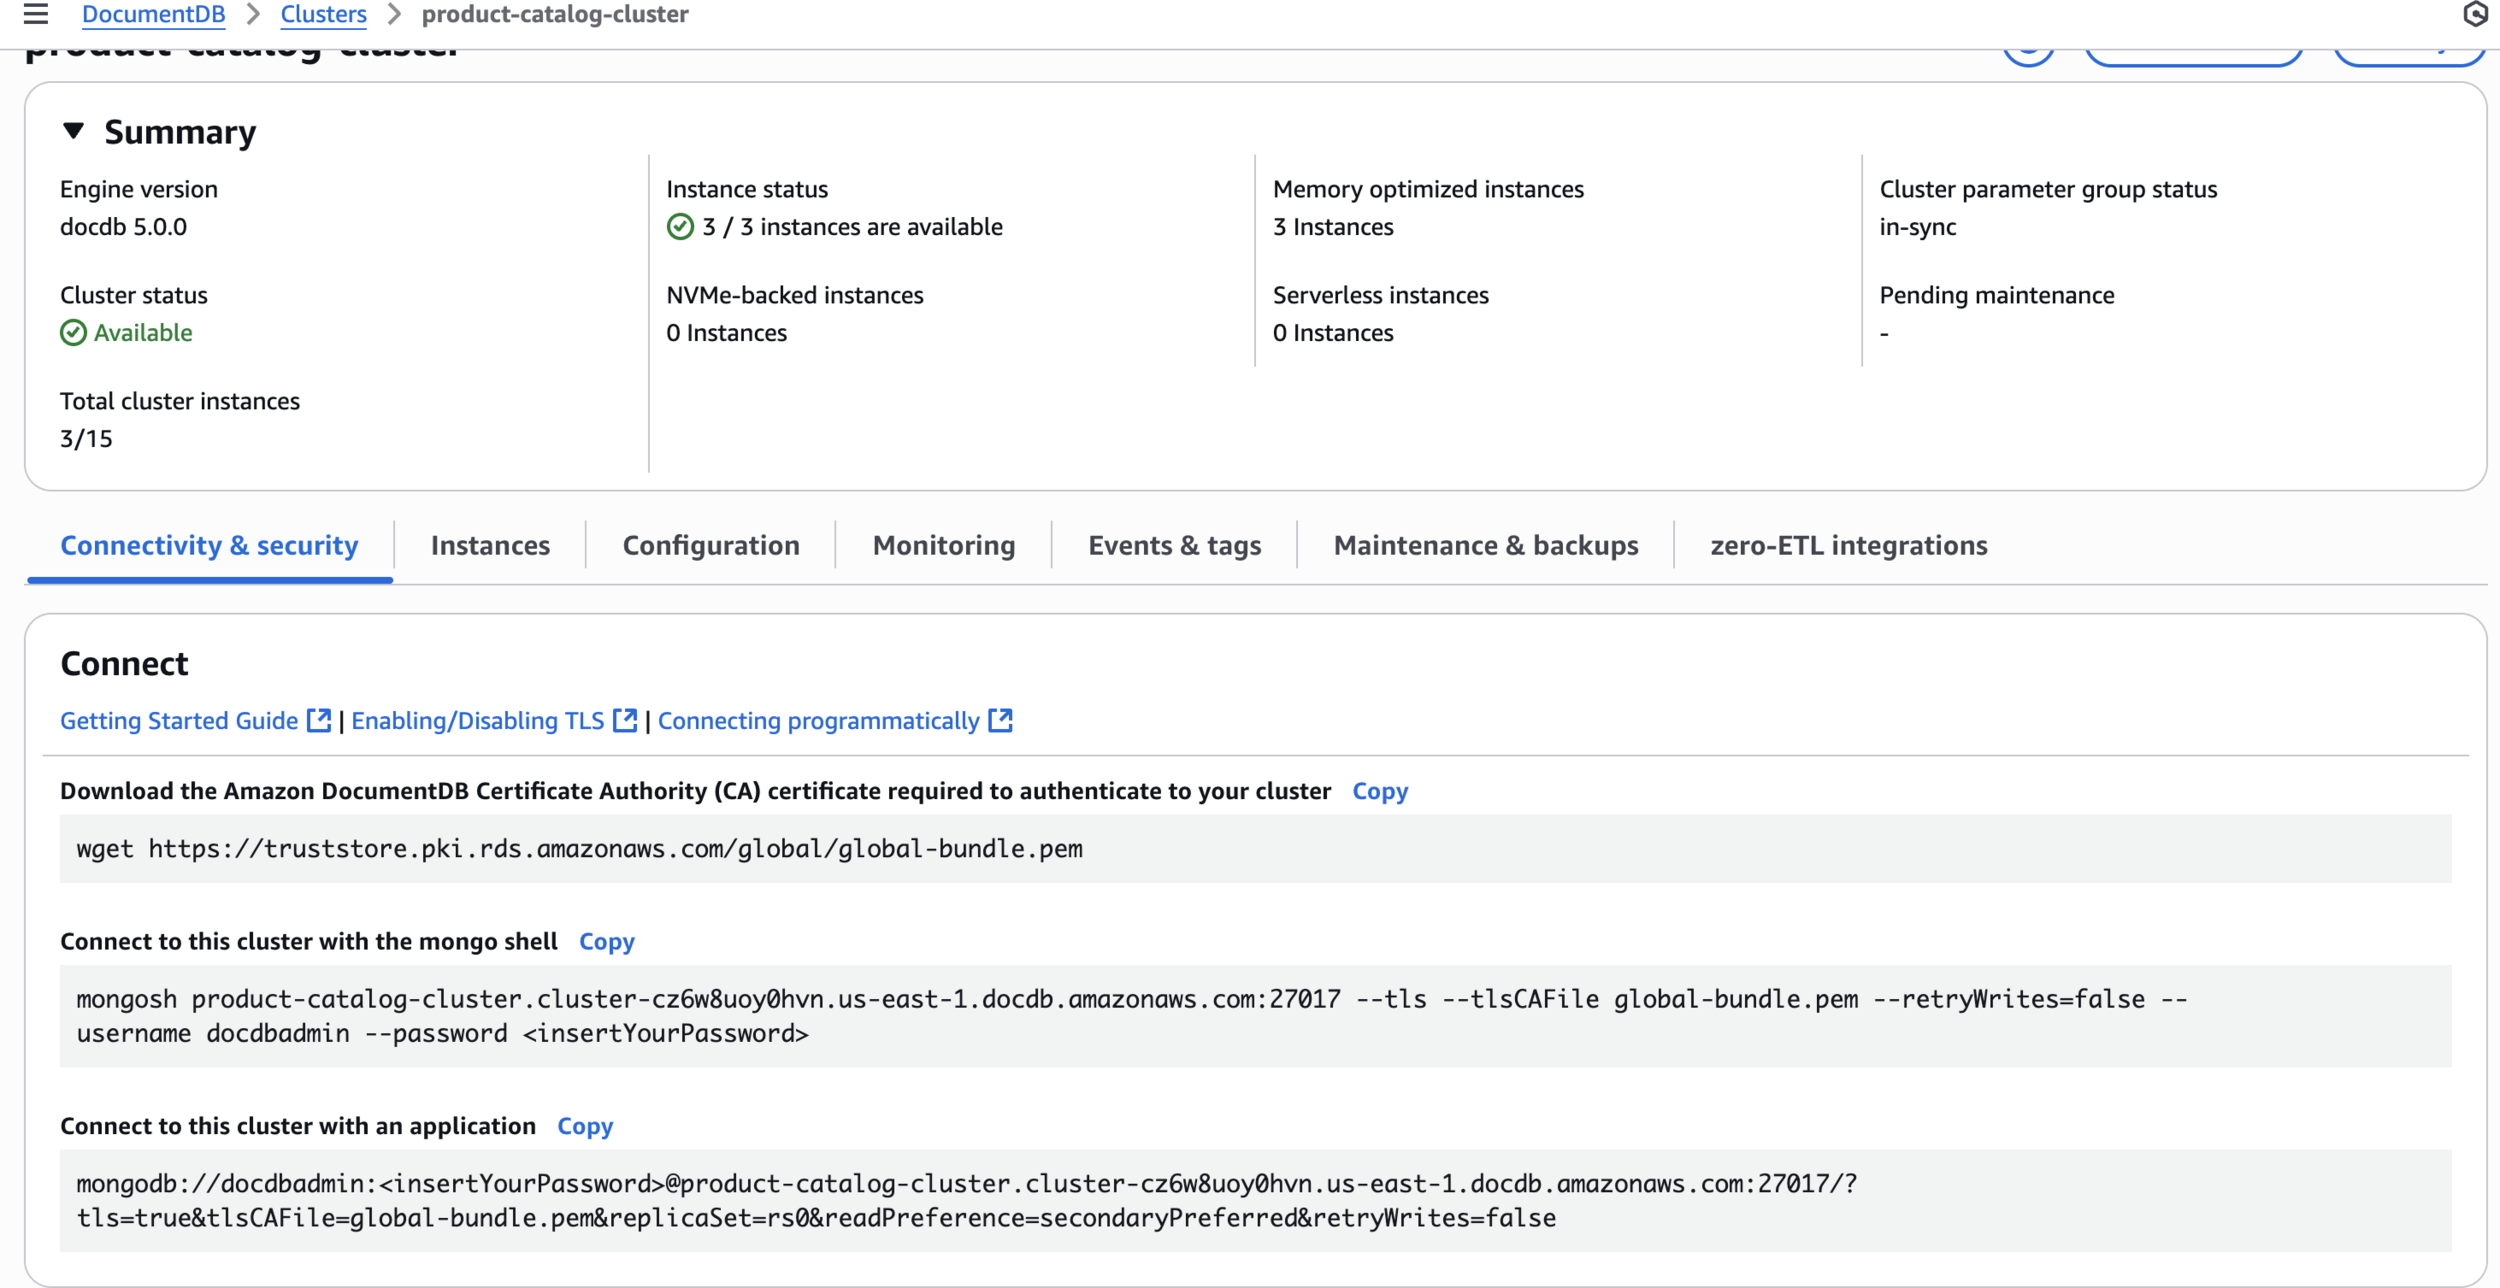Open the hamburger navigation menu icon
Screen dimensions: 2500x1288
pos(36,14)
